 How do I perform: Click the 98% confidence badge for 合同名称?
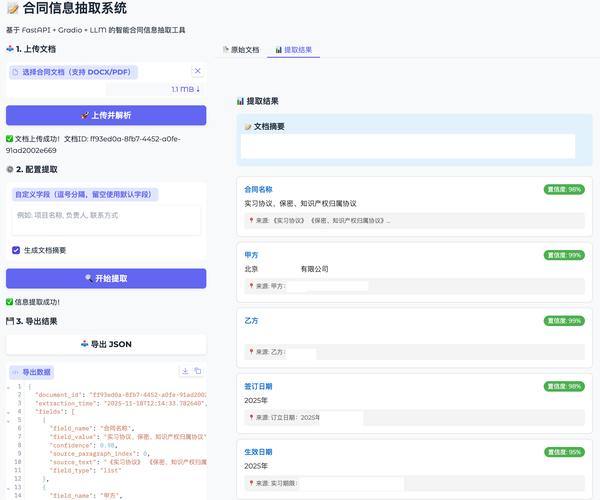click(564, 189)
